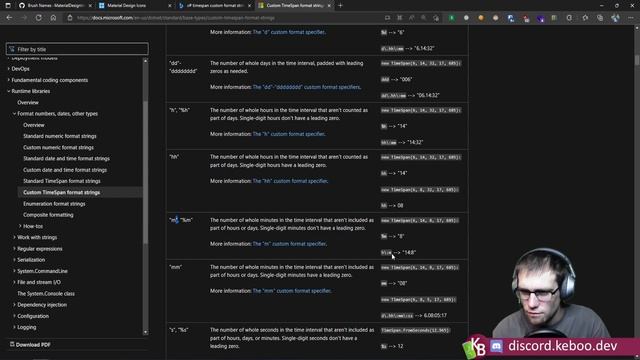The height and width of the screenshot is (360, 640).
Task: Switch to Brush Names GitHub tab
Action: (55, 6)
